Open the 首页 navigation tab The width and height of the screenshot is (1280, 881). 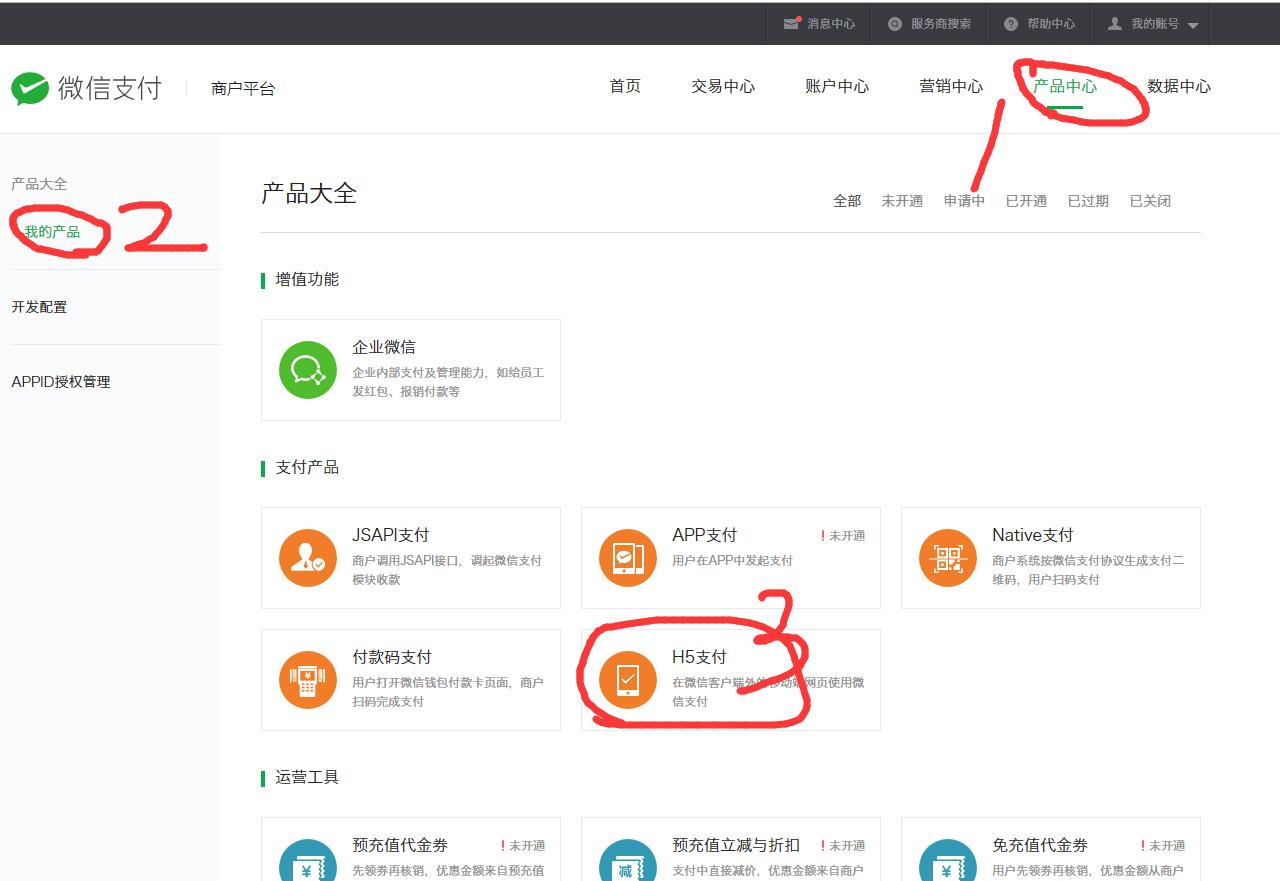(x=625, y=86)
